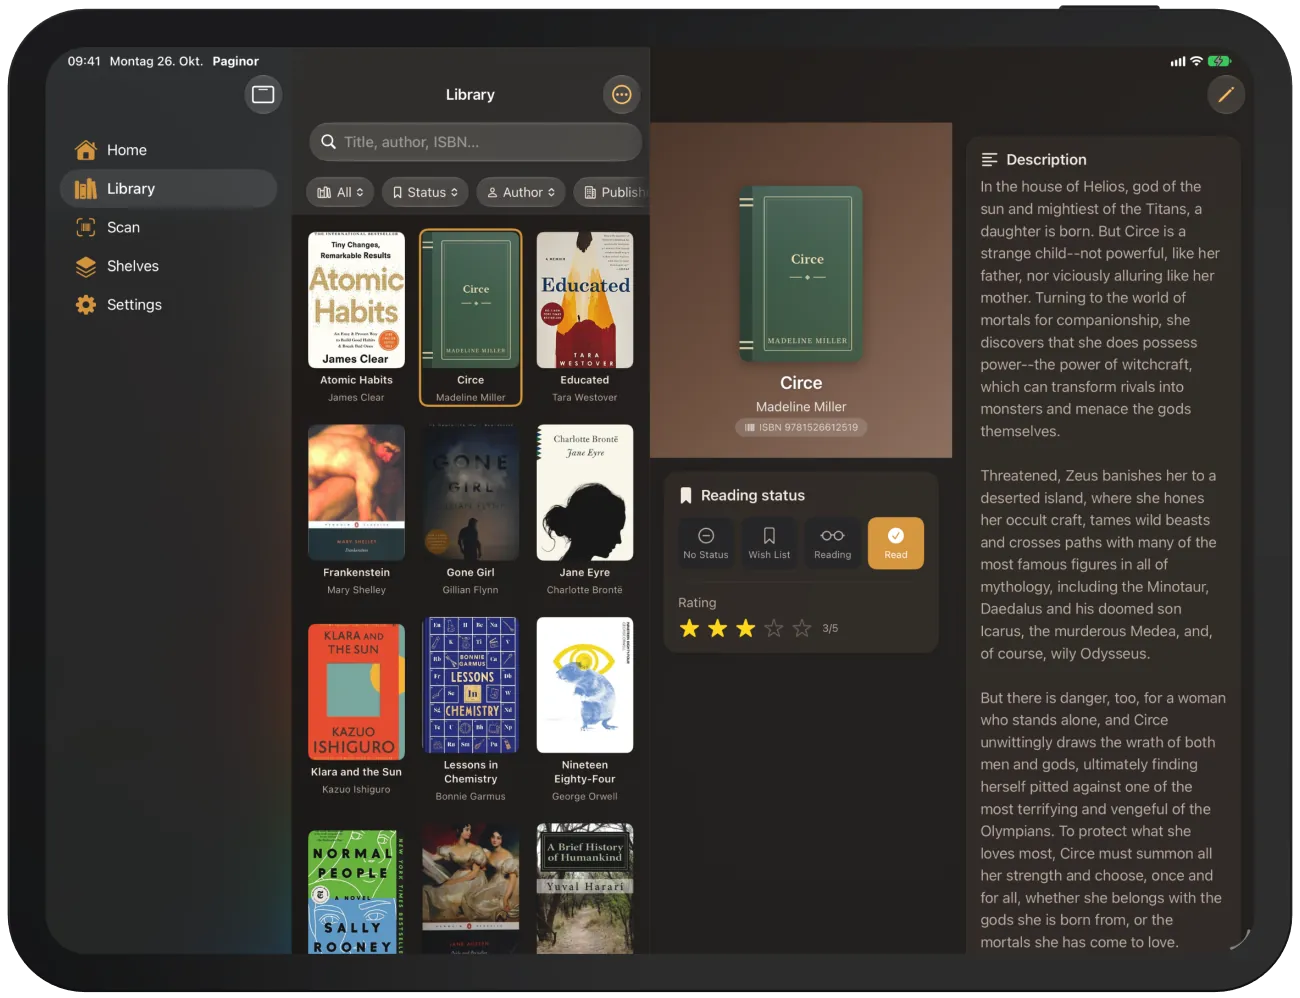
Task: Rate the book two stars
Action: [x=718, y=628]
